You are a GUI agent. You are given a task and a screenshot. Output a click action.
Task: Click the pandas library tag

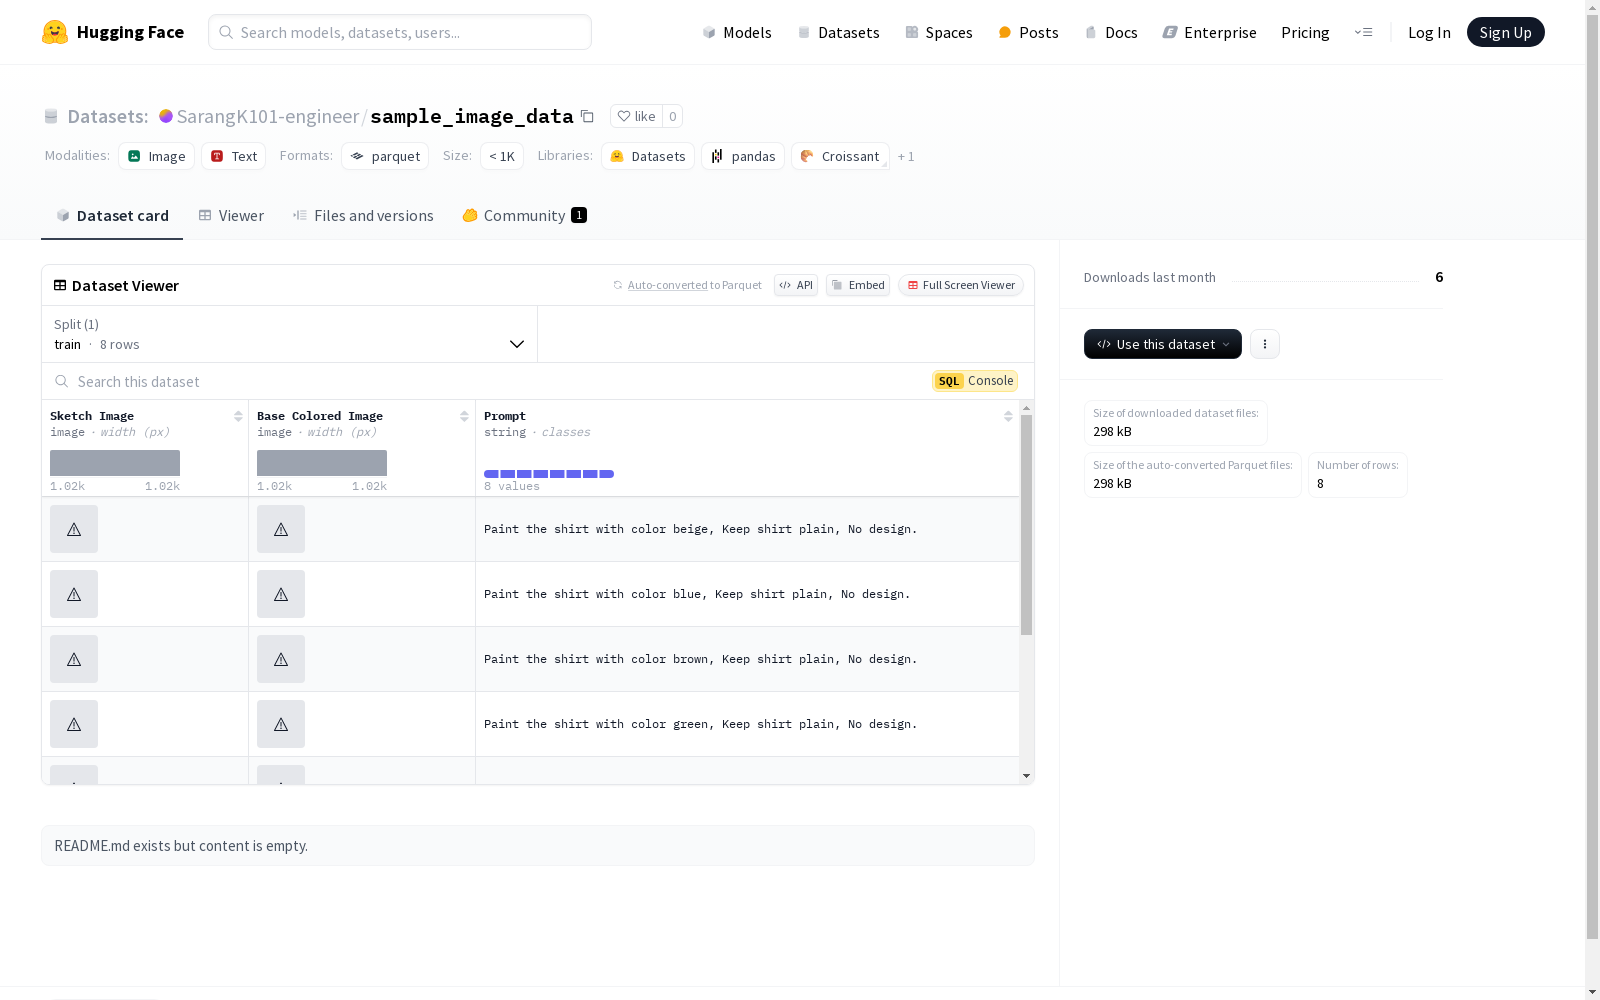coord(743,156)
